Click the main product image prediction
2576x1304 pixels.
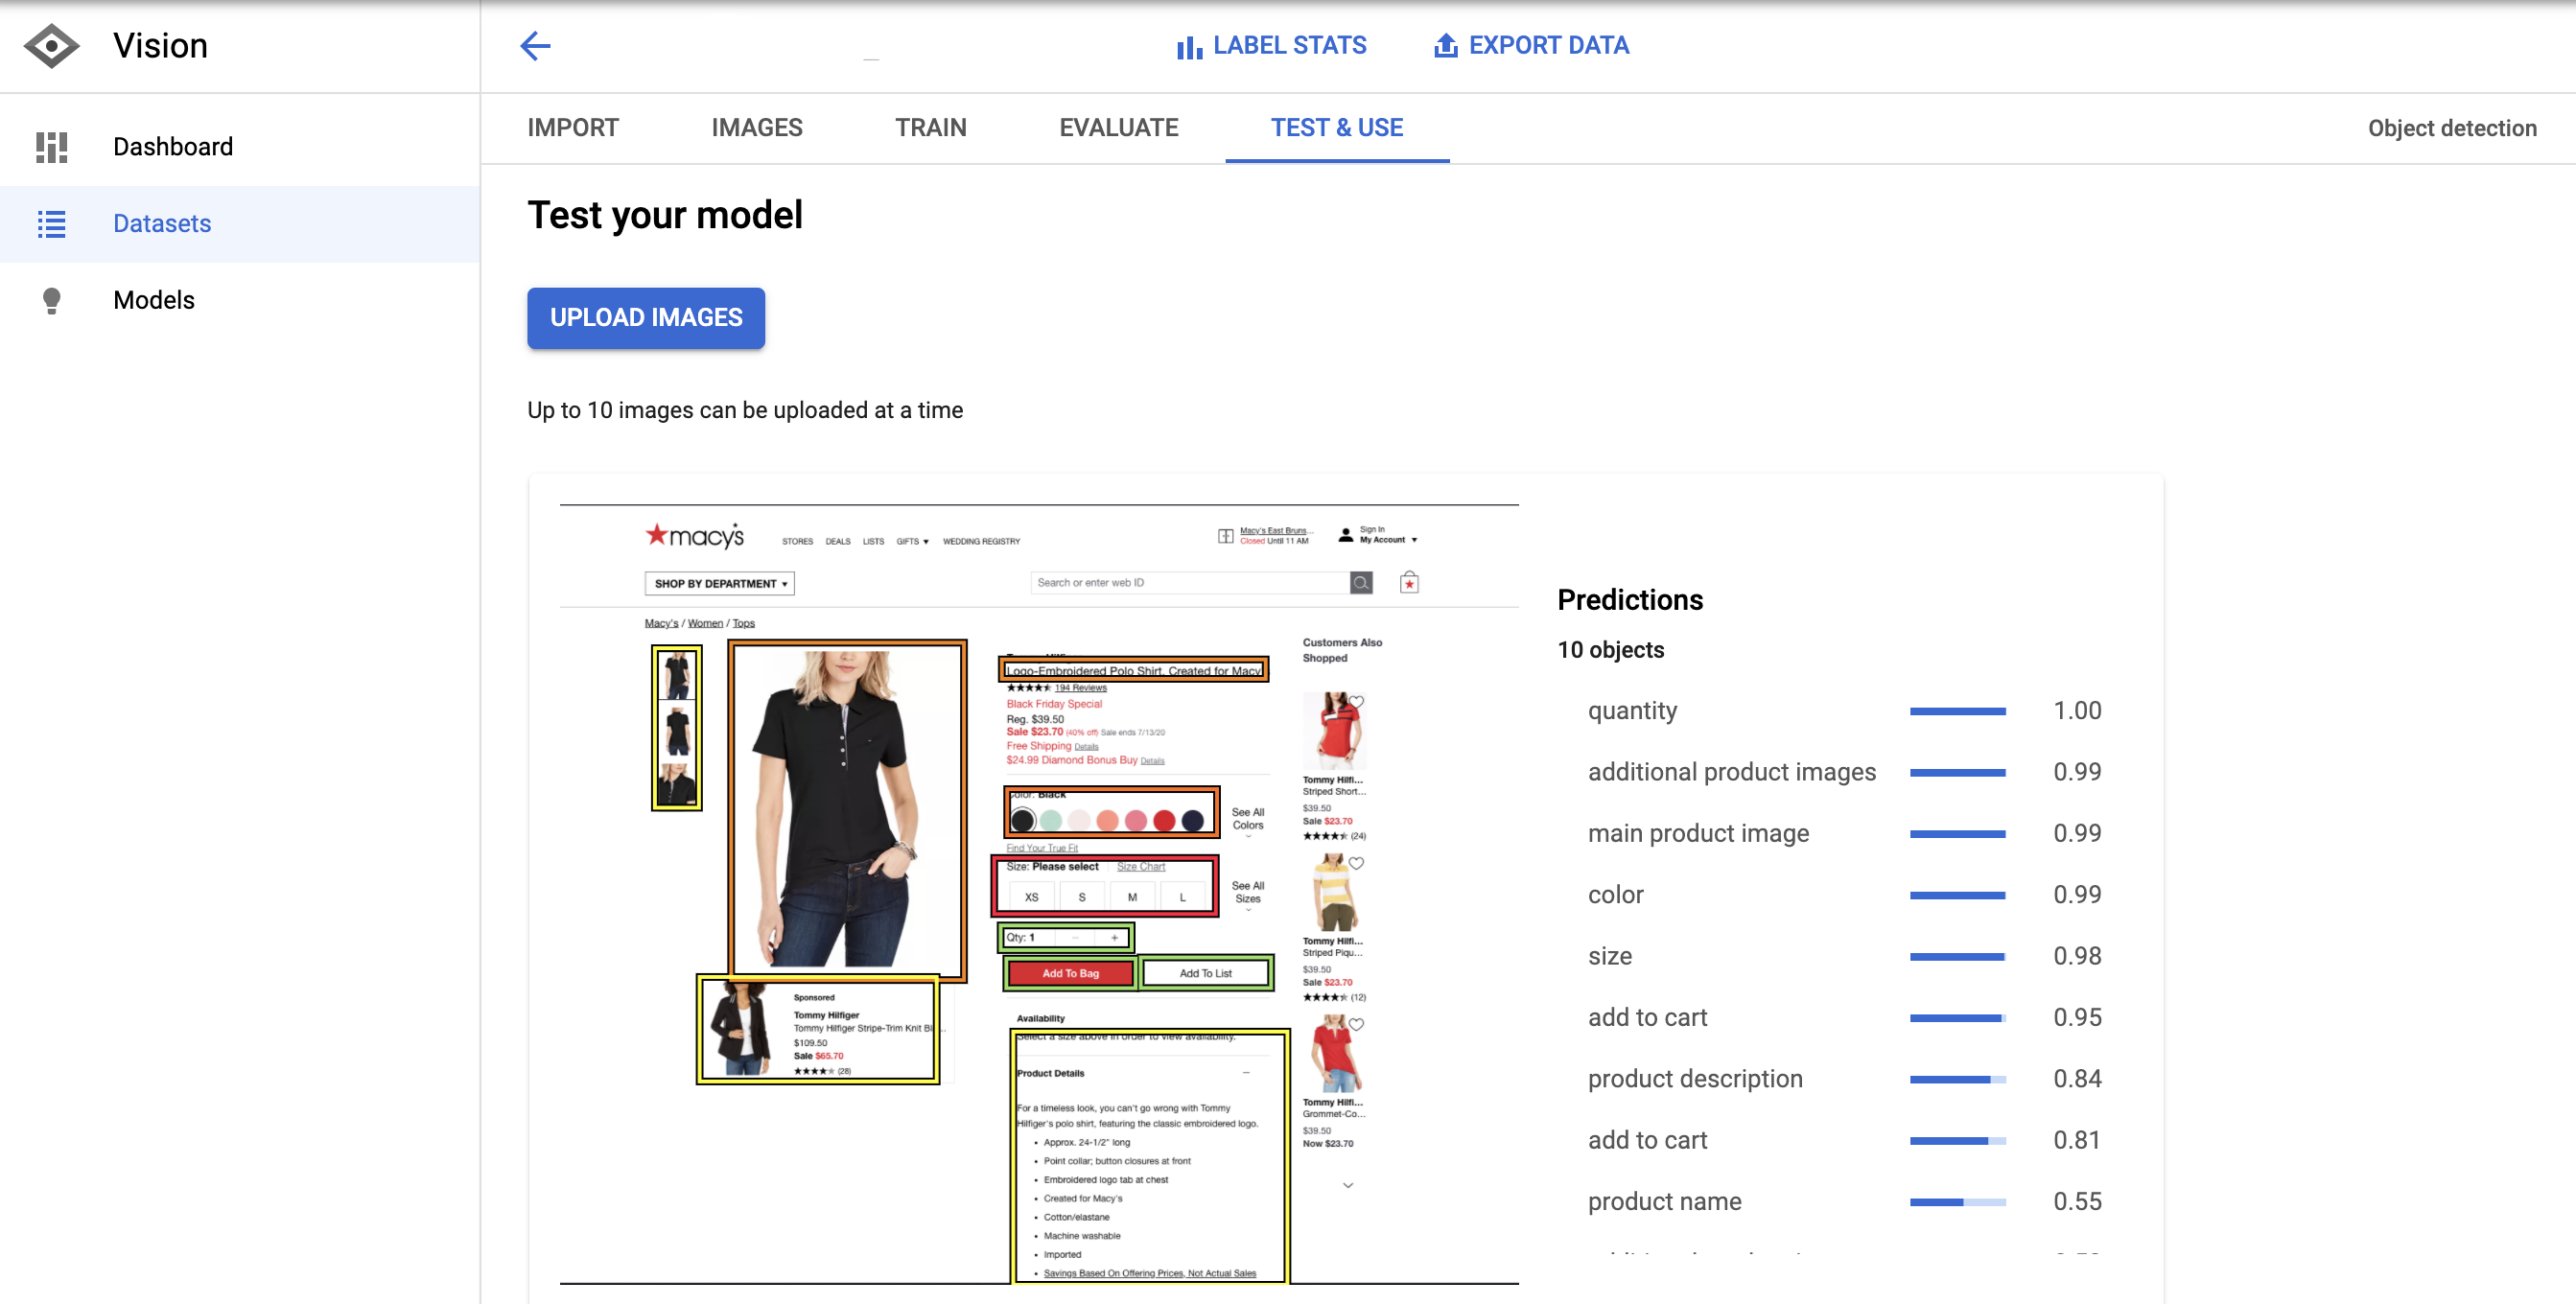tap(1698, 834)
